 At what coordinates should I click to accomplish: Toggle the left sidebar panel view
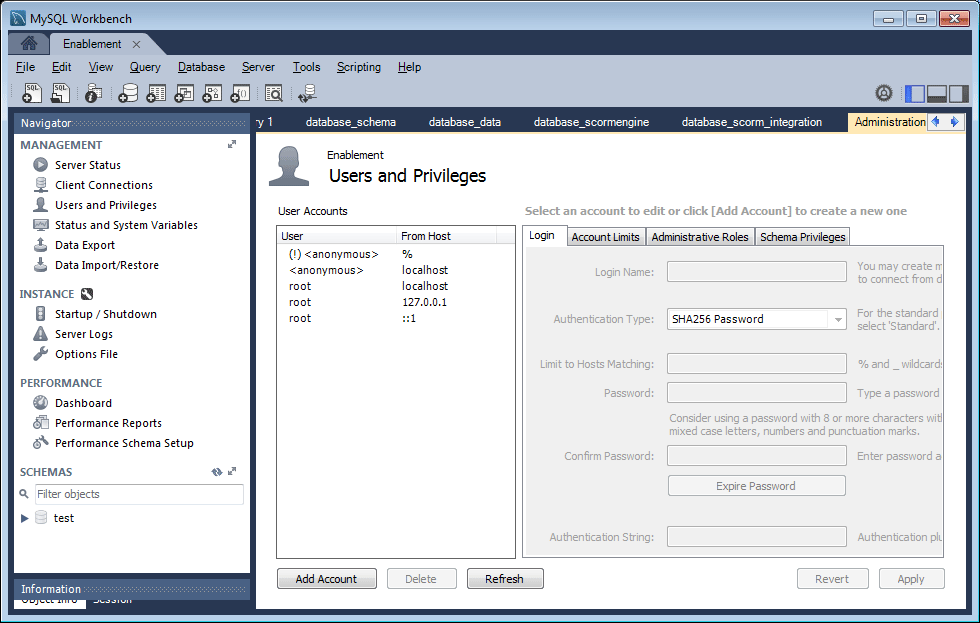pos(915,94)
